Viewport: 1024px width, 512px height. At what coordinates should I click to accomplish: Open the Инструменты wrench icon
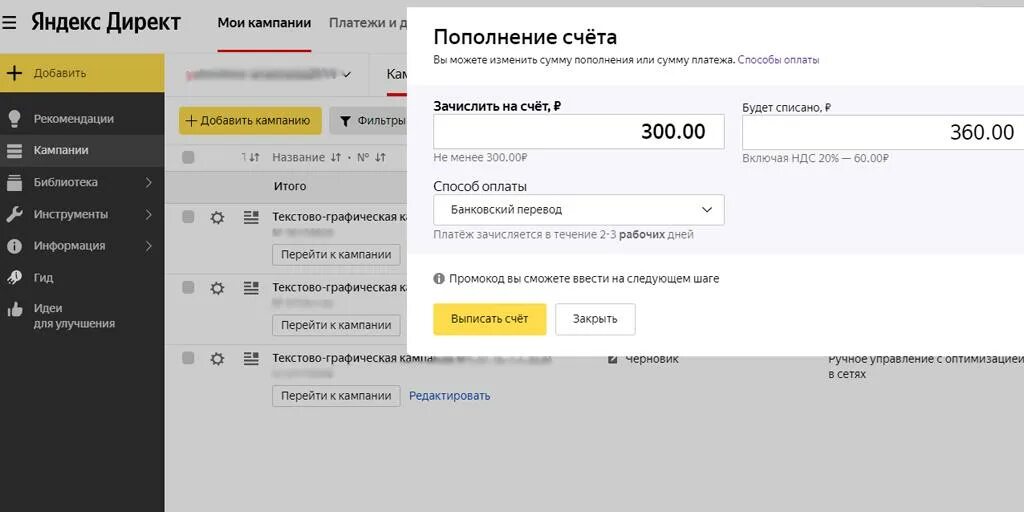coord(14,214)
